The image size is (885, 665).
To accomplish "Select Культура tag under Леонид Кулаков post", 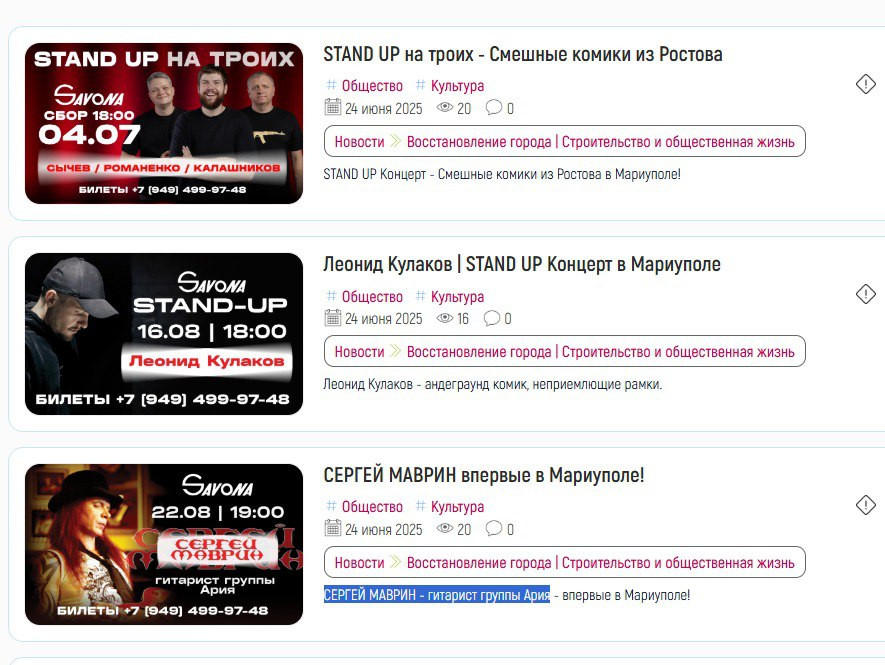I will click(x=457, y=296).
